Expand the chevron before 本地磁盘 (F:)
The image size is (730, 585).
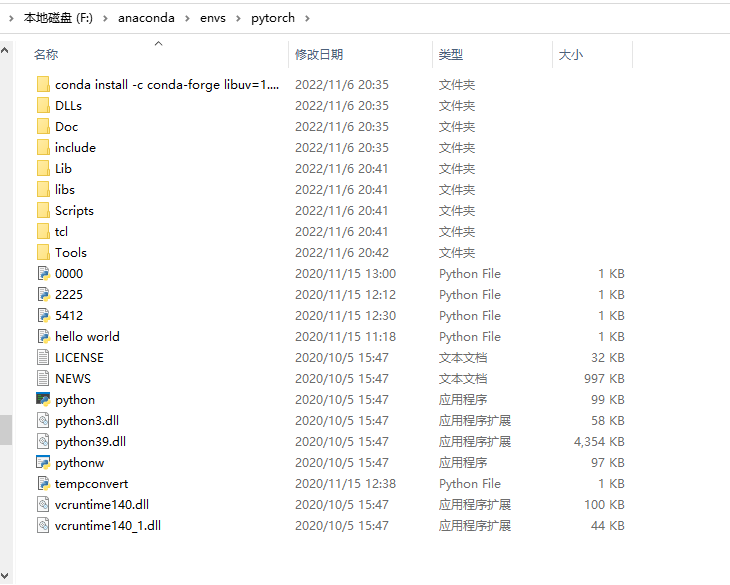pyautogui.click(x=11, y=19)
